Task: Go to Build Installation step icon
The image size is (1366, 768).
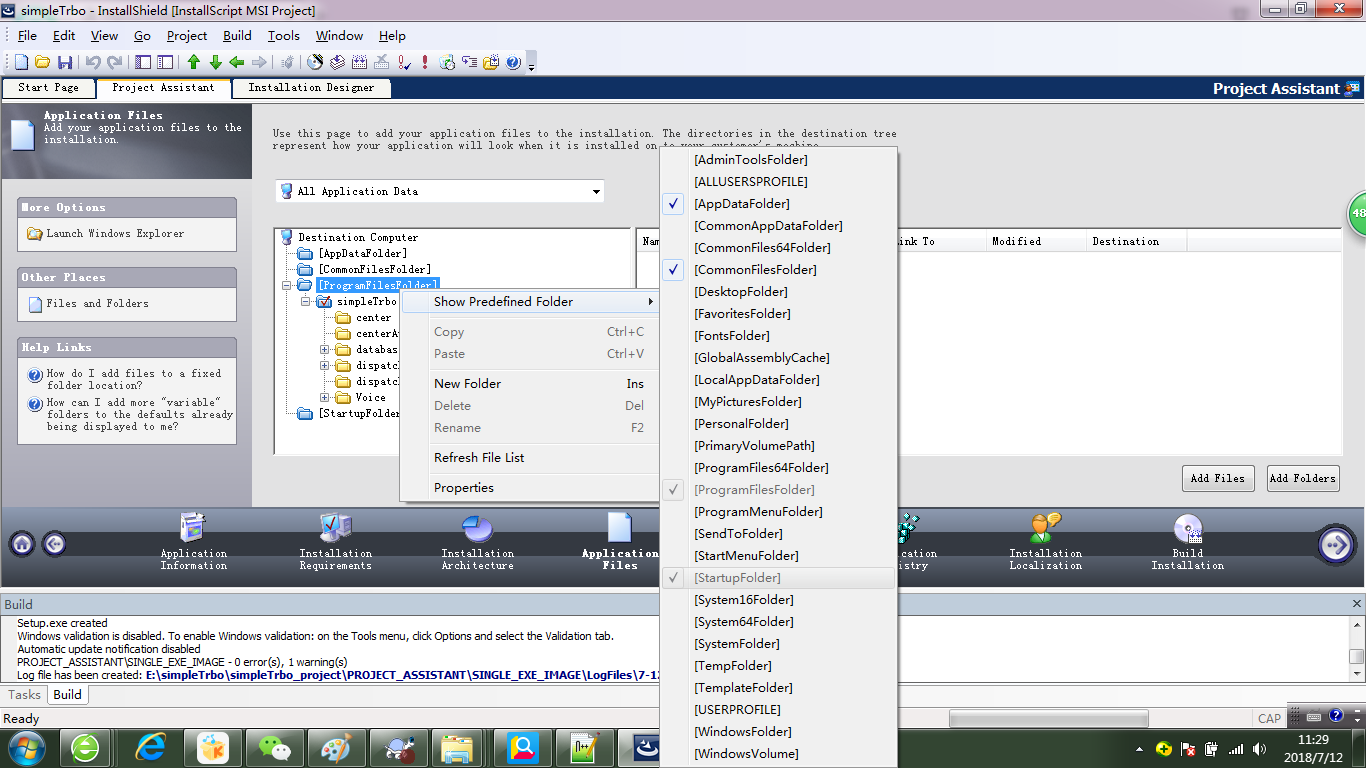Action: click(x=1187, y=527)
